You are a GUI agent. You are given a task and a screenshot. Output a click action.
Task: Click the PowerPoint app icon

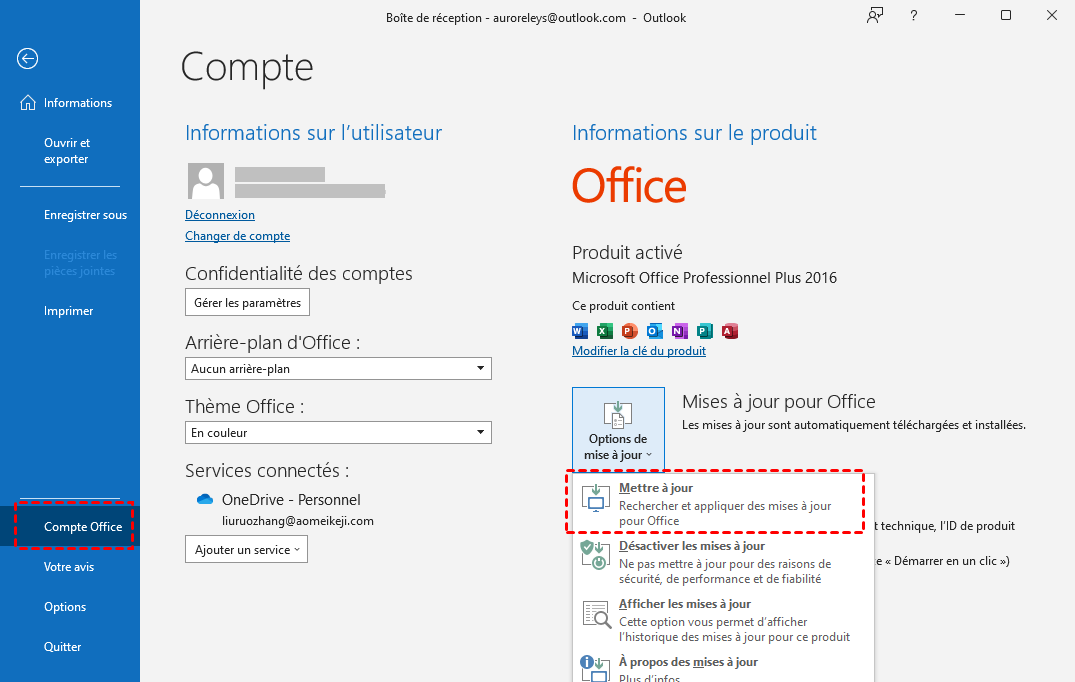(629, 331)
